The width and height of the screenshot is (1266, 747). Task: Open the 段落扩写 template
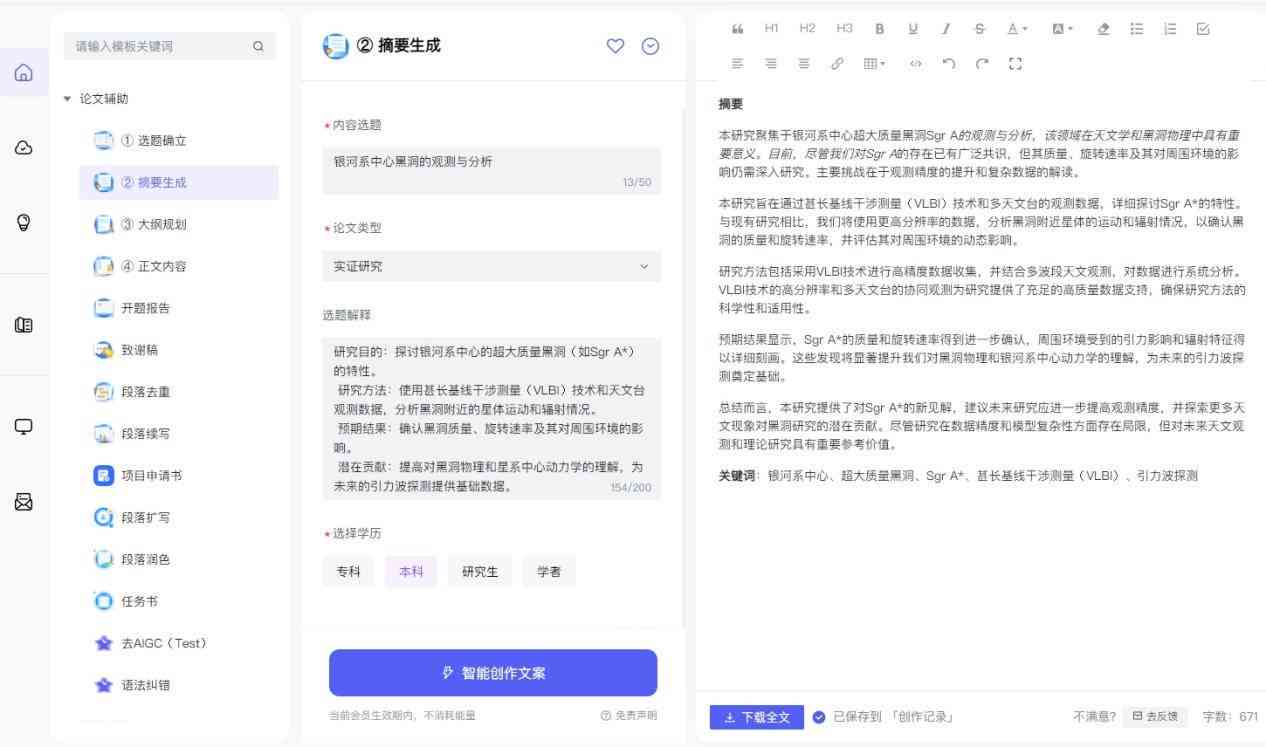[x=179, y=518]
